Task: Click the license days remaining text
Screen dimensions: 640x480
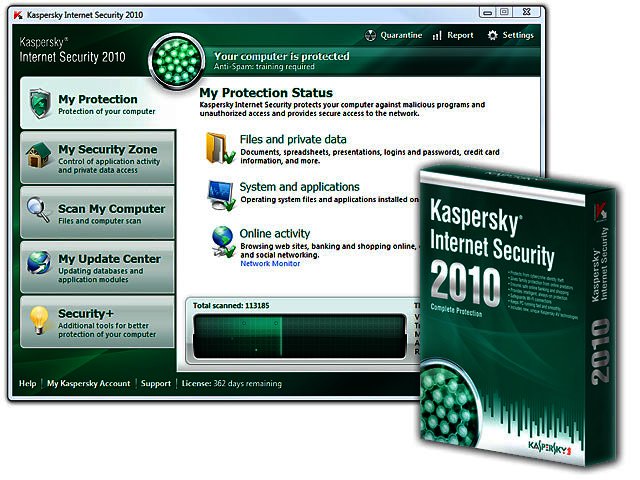Action: 230,383
